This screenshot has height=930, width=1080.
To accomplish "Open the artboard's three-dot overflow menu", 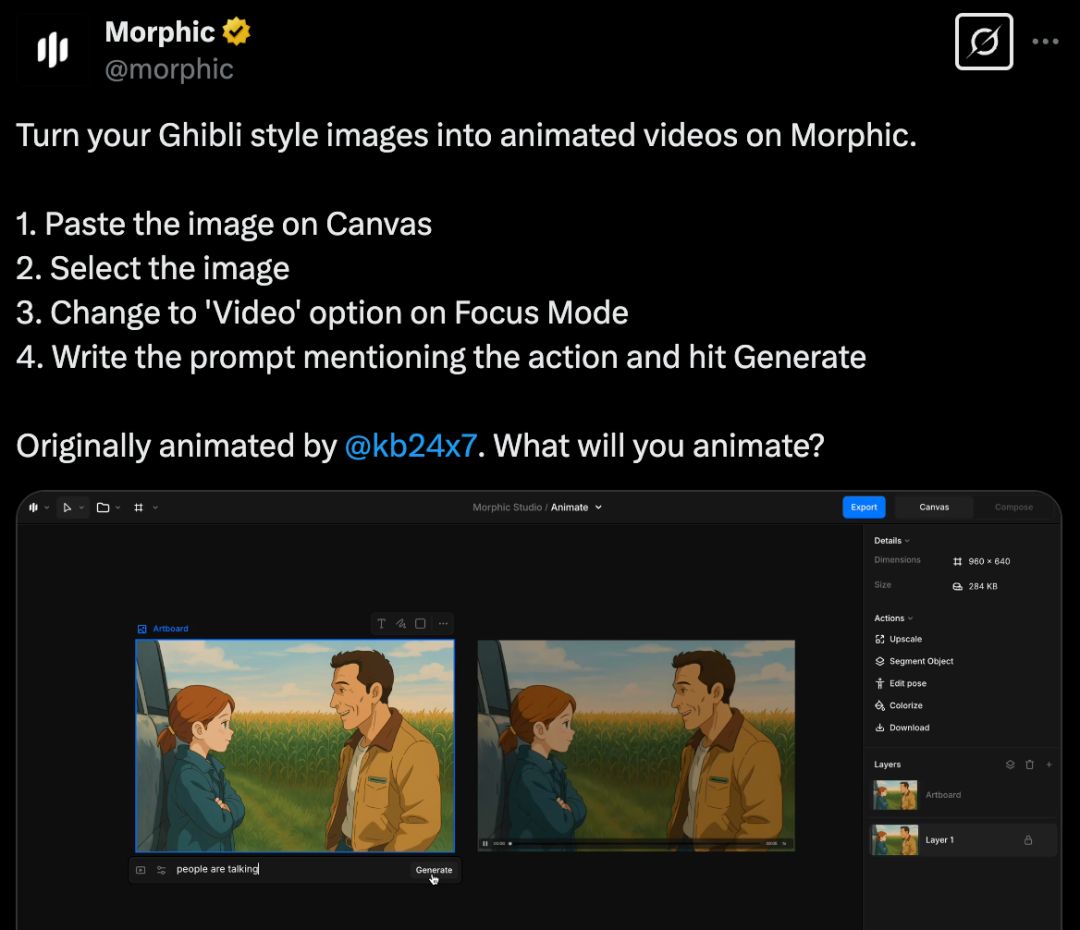I will [x=443, y=623].
